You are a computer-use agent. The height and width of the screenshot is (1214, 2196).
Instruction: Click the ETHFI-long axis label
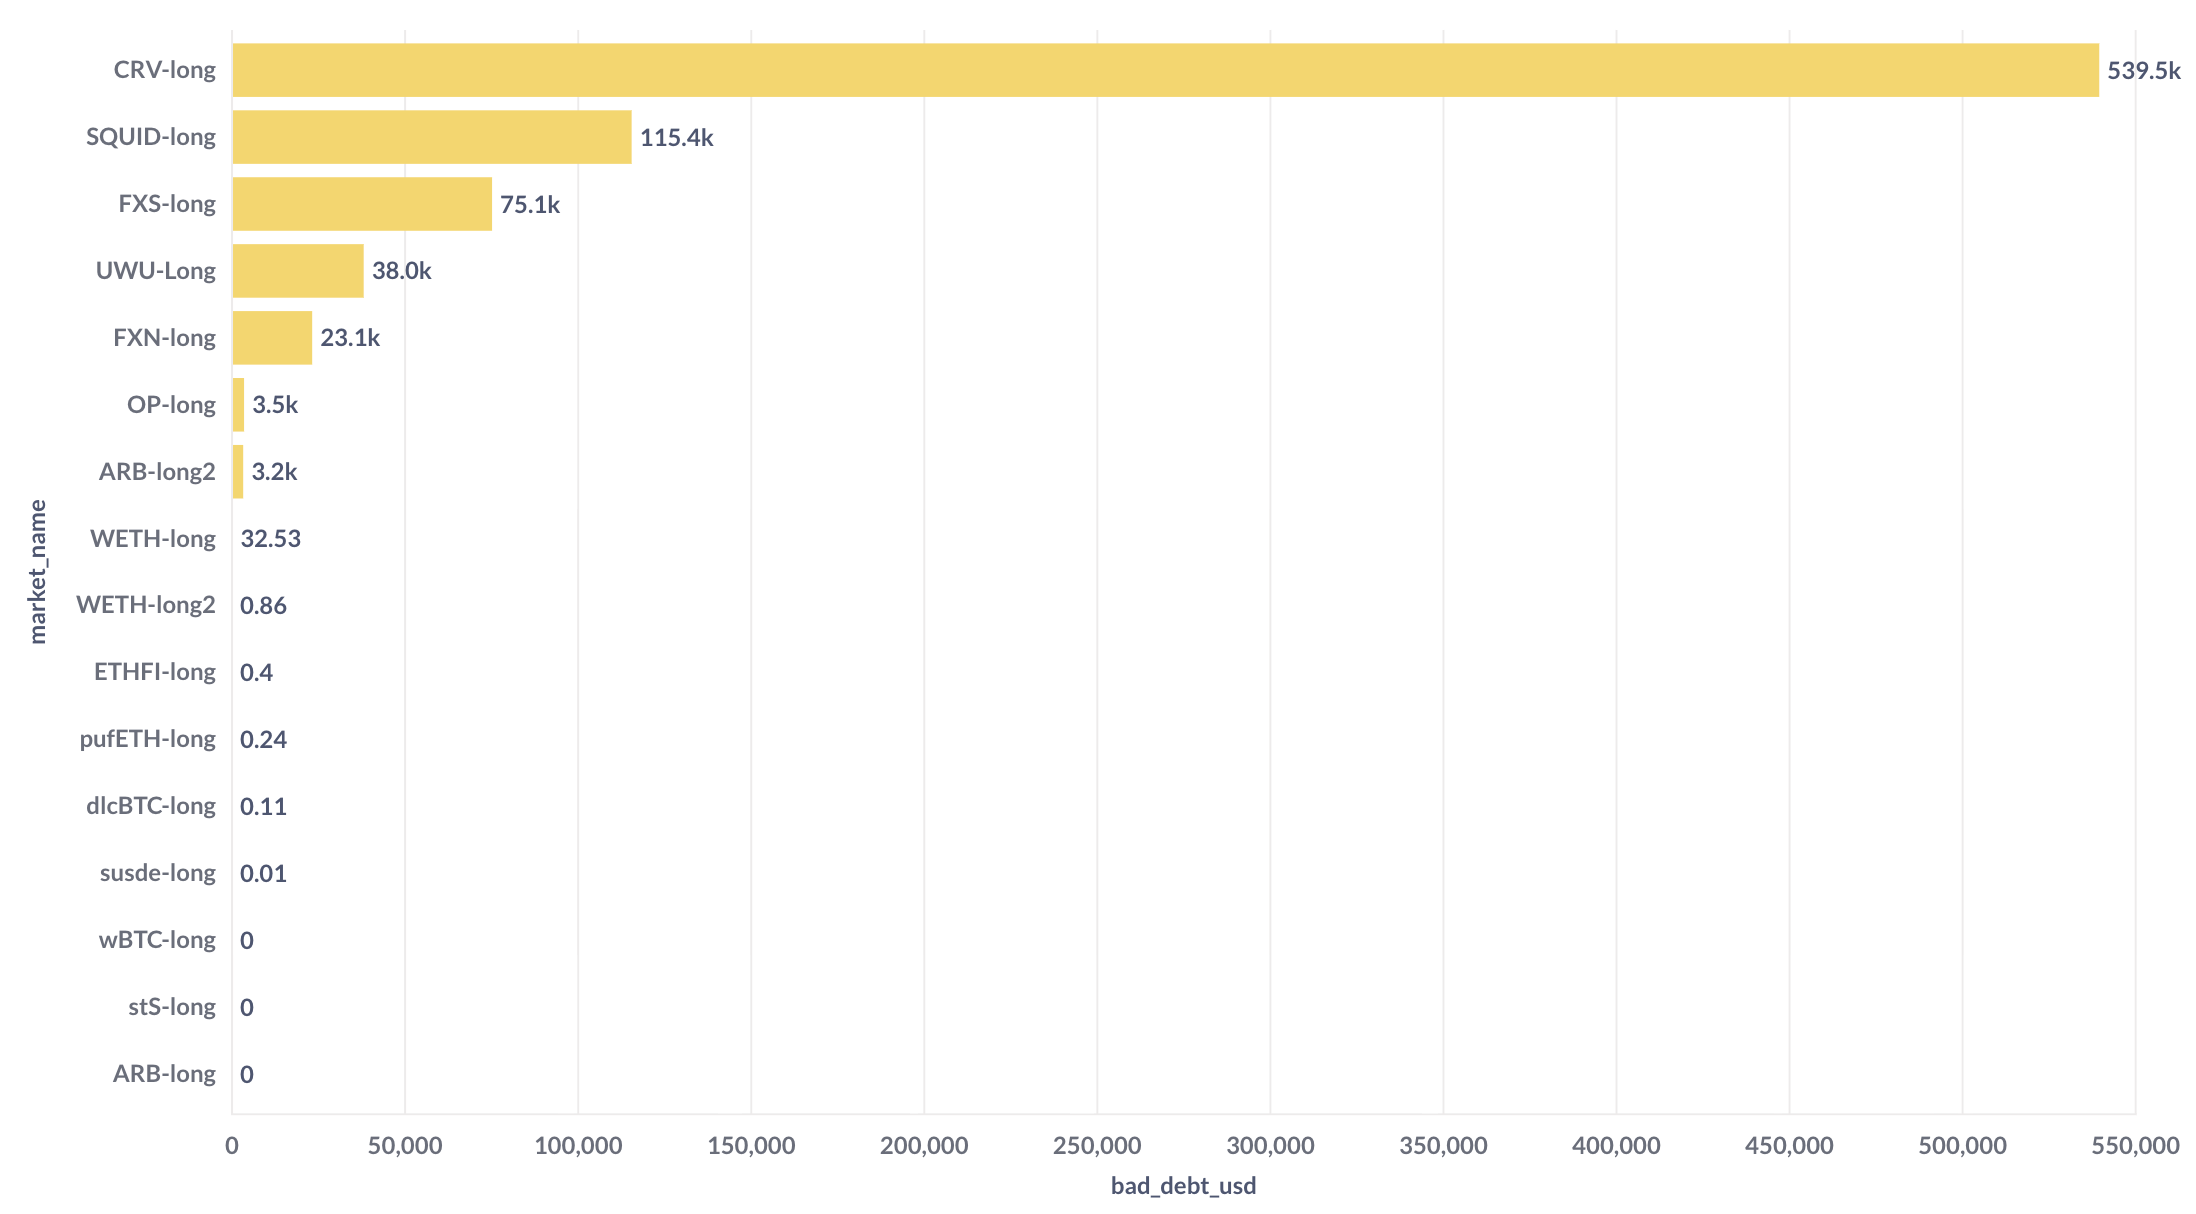pyautogui.click(x=155, y=672)
